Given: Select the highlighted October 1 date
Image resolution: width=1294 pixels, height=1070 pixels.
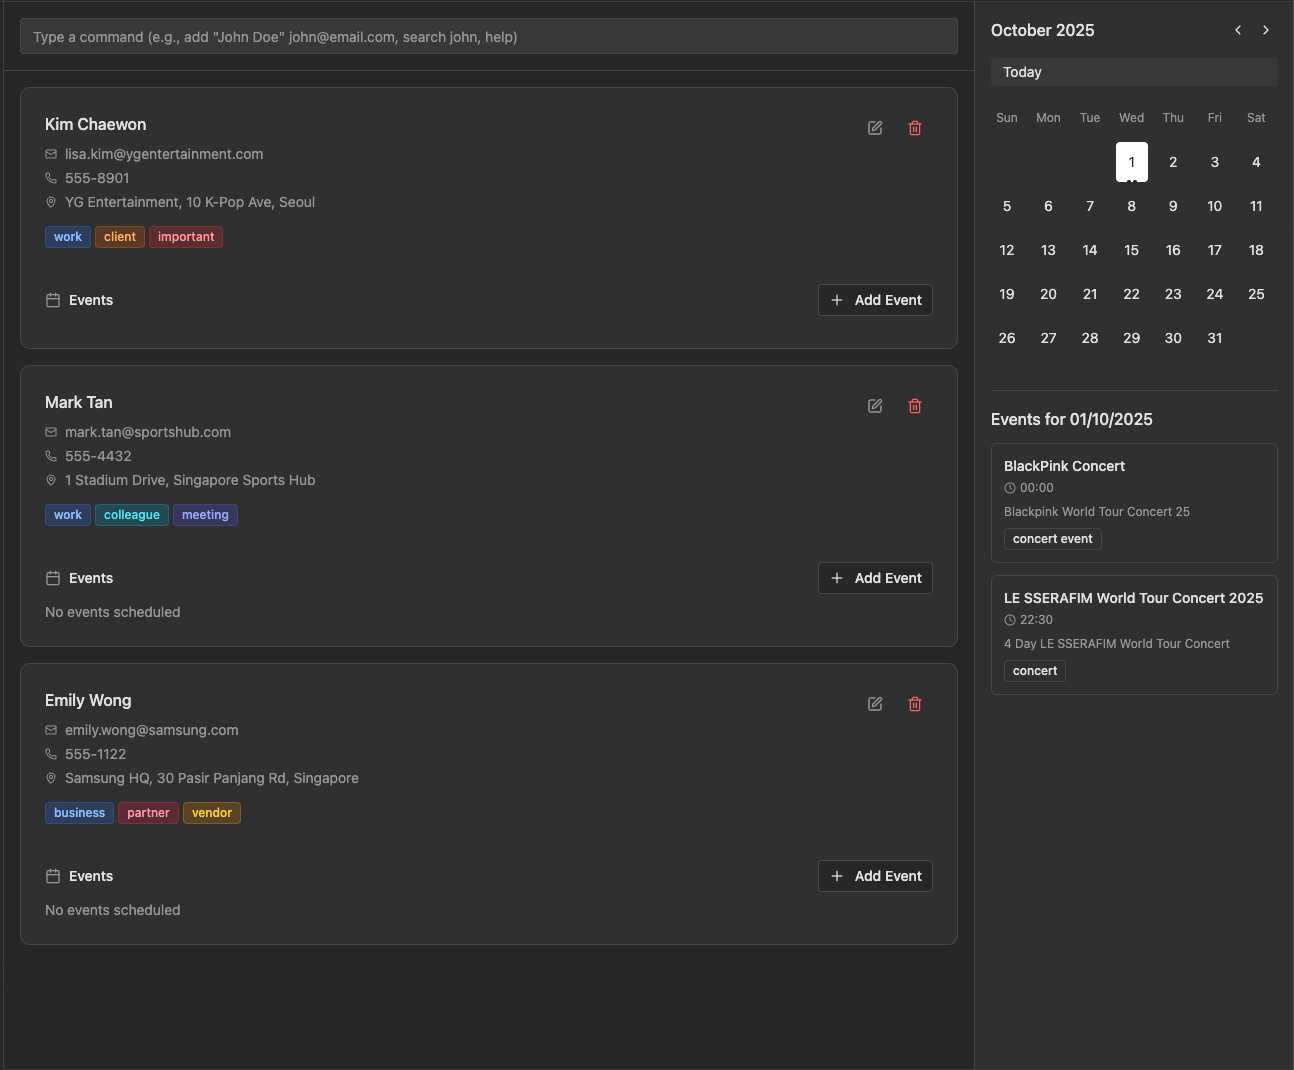Looking at the screenshot, I should [x=1131, y=162].
